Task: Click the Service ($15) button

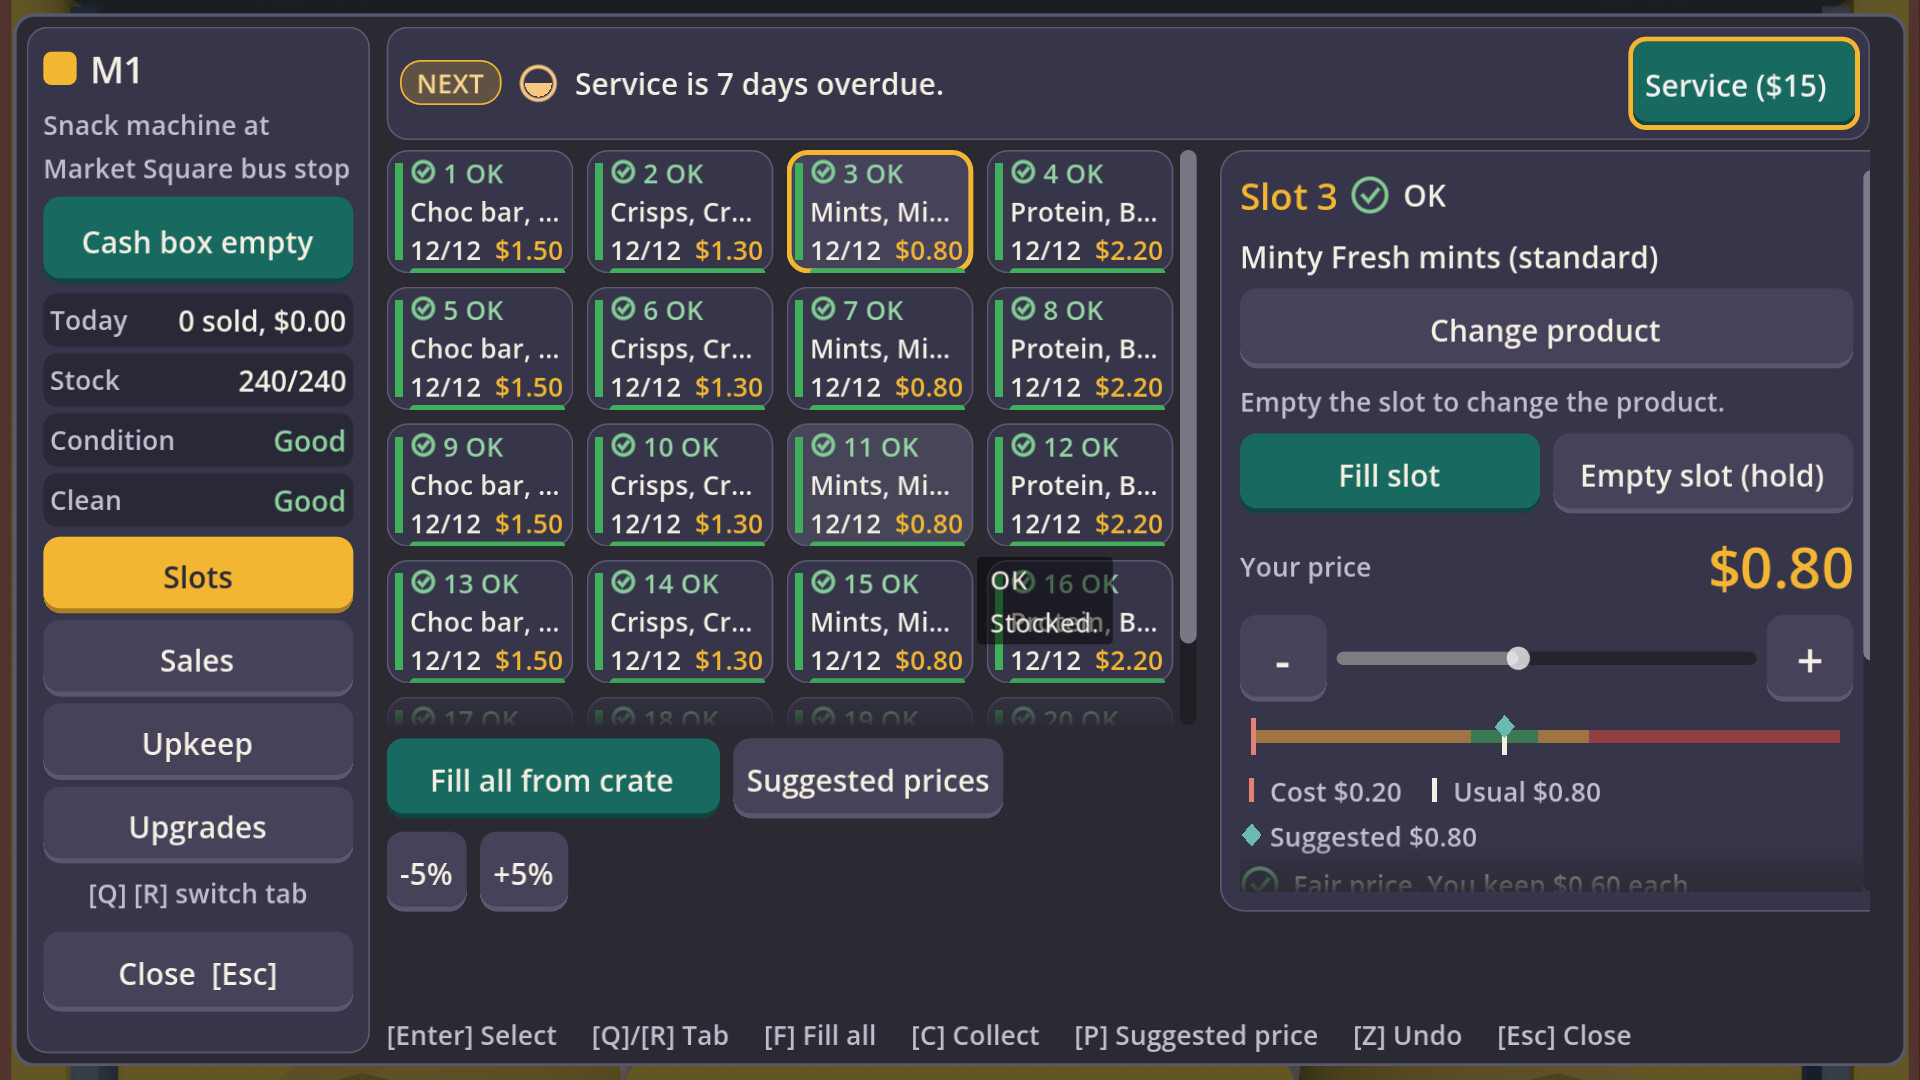Action: [1743, 84]
